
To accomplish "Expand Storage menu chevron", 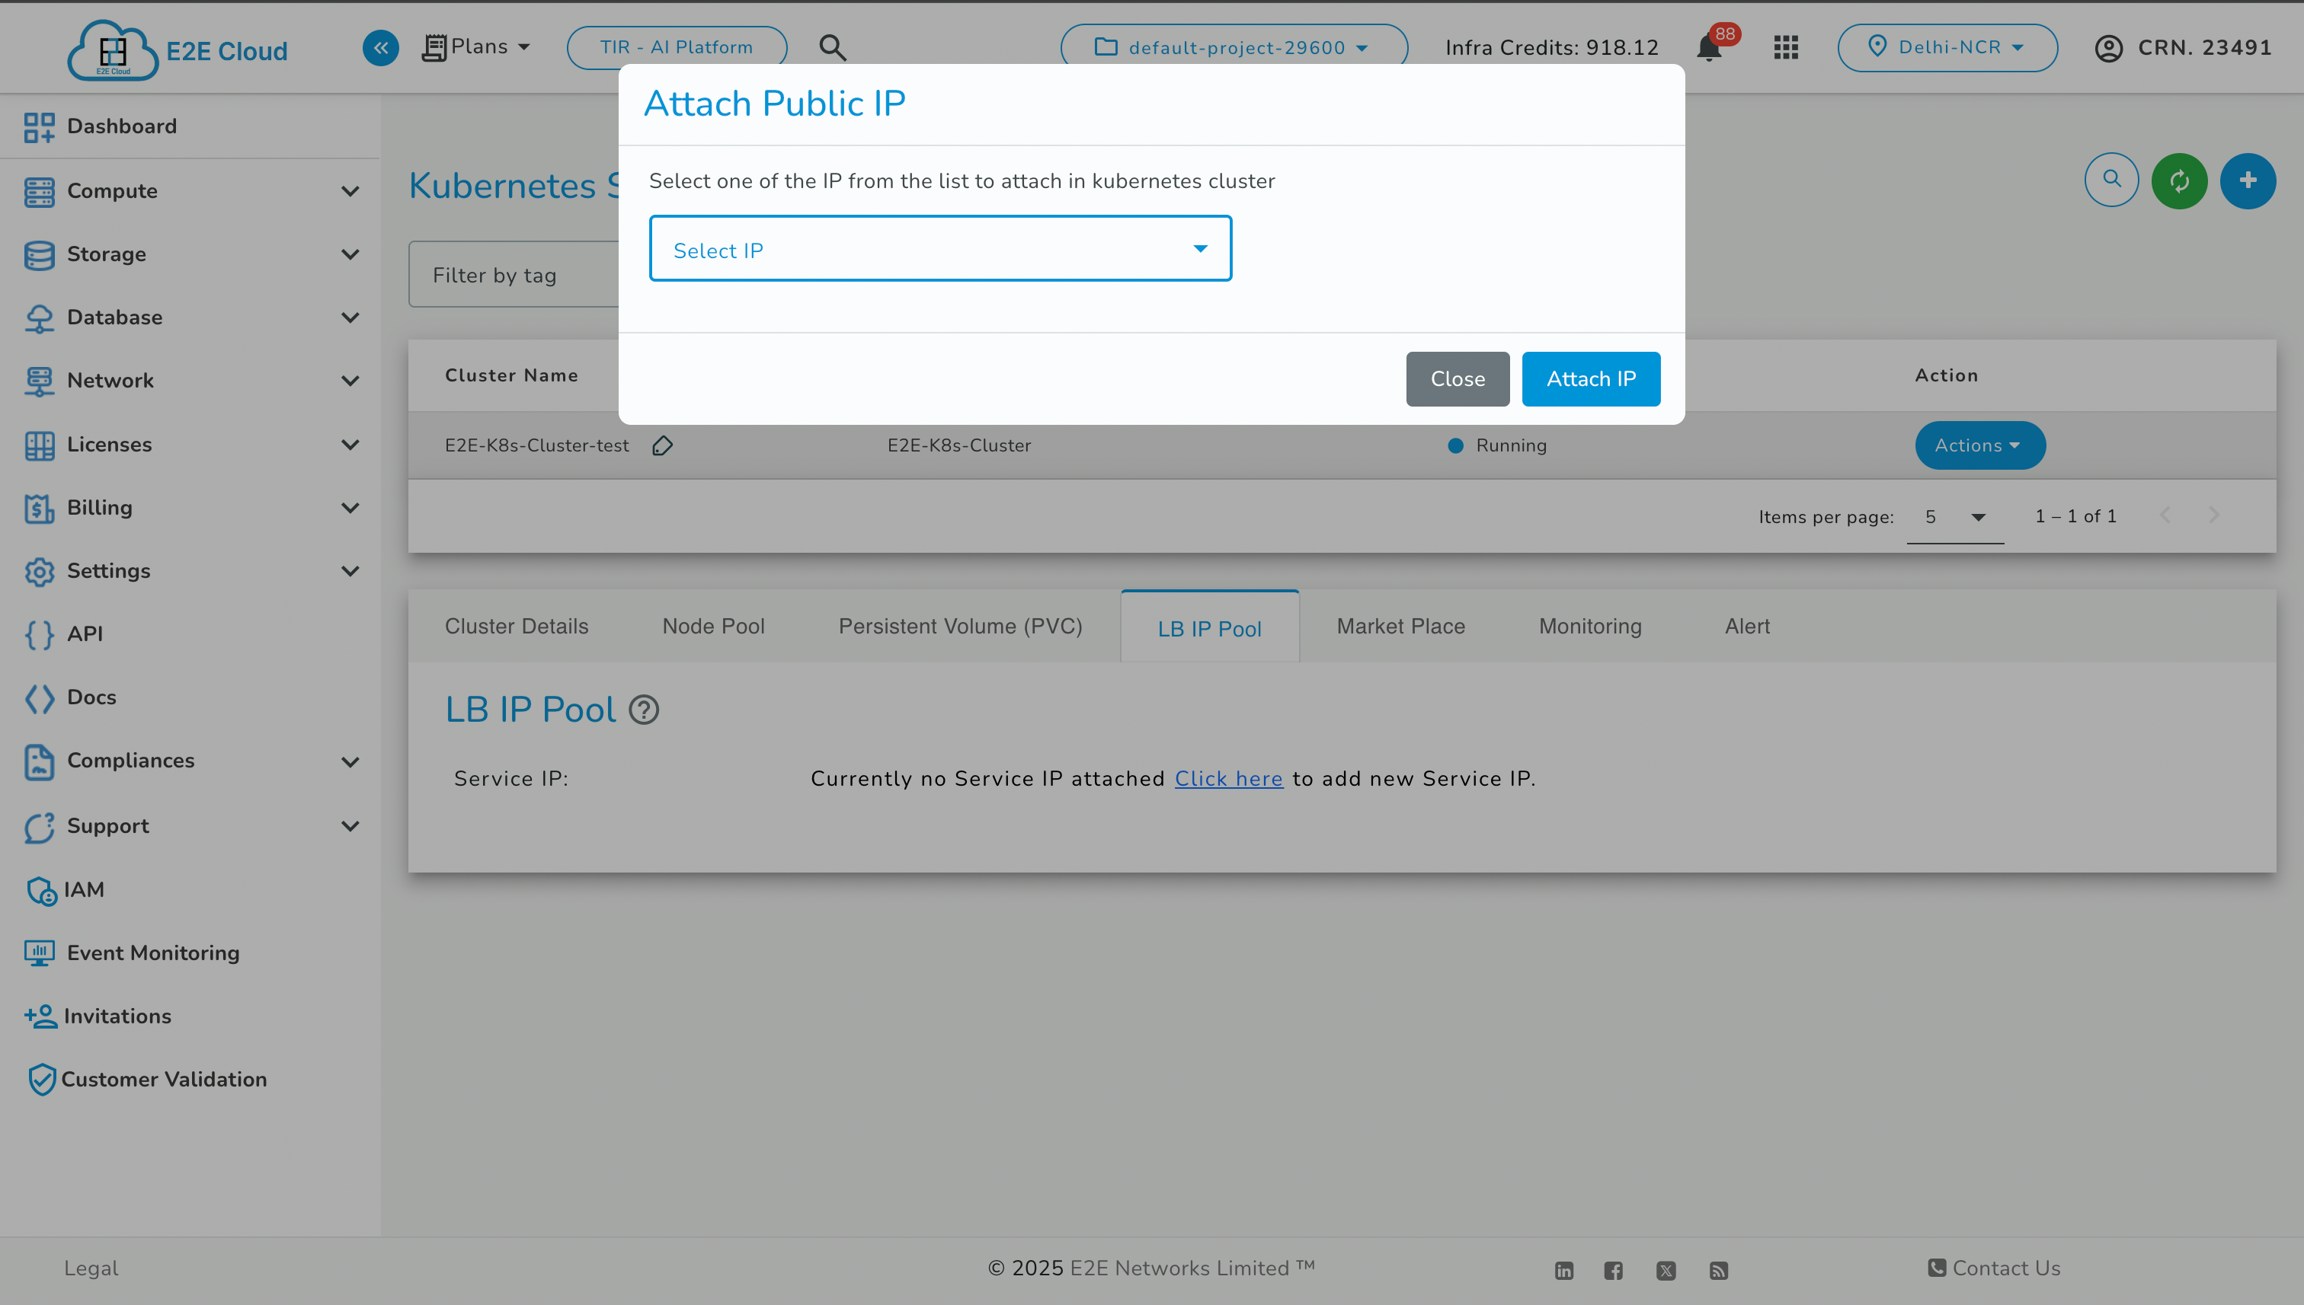I will coord(350,254).
